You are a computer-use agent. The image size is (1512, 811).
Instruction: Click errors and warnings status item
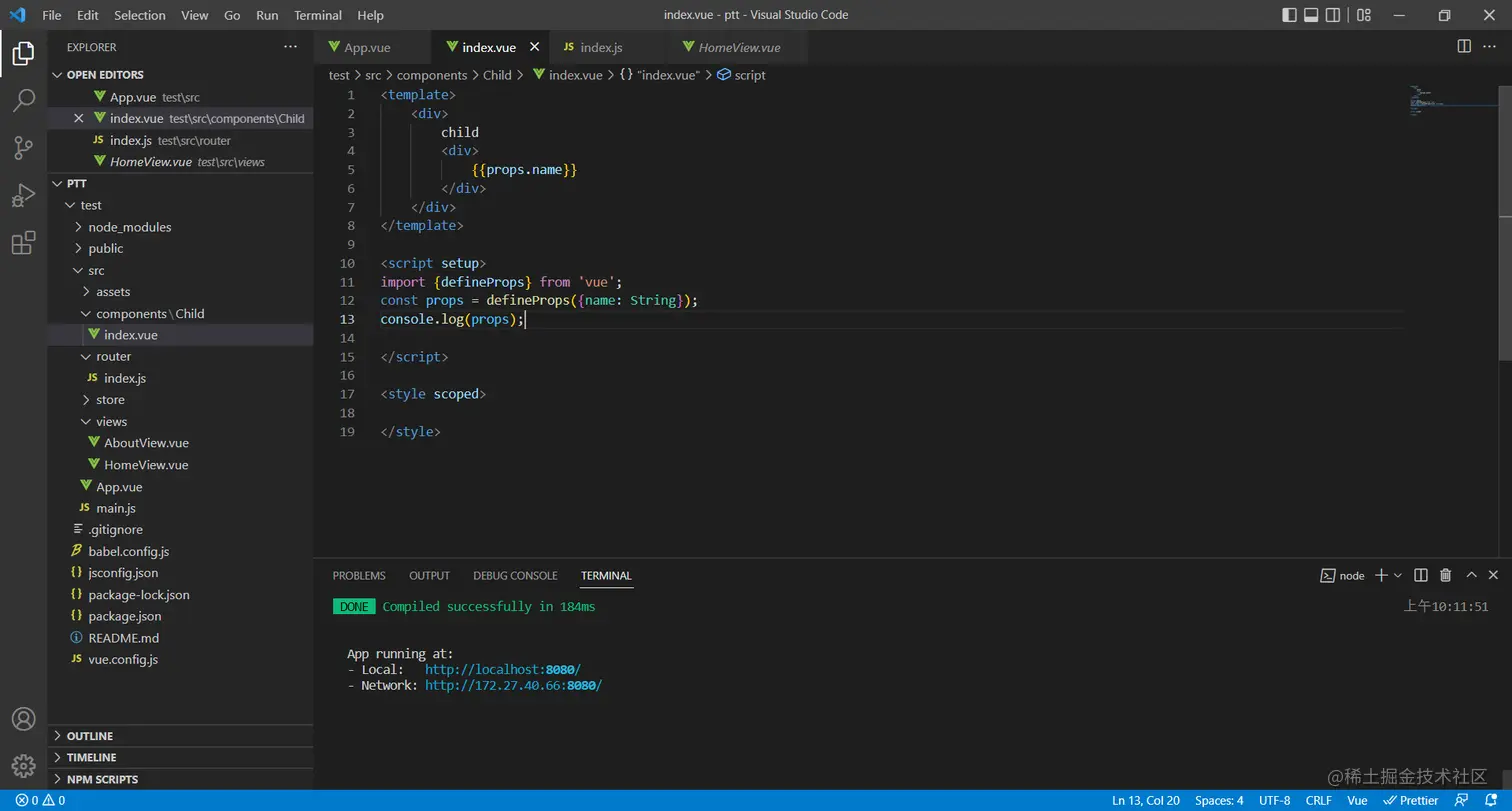pos(40,800)
